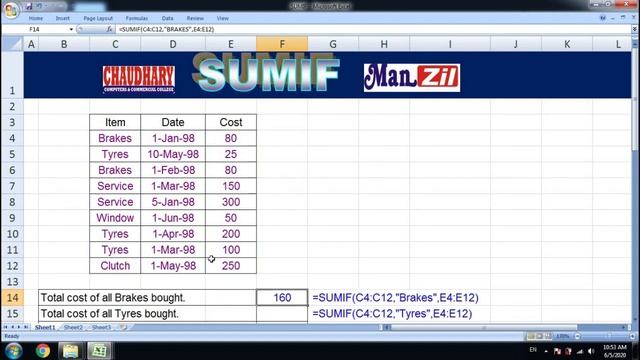Screen dimensions: 640x360
Task: Open Windows Start orb
Action: pos(13,351)
